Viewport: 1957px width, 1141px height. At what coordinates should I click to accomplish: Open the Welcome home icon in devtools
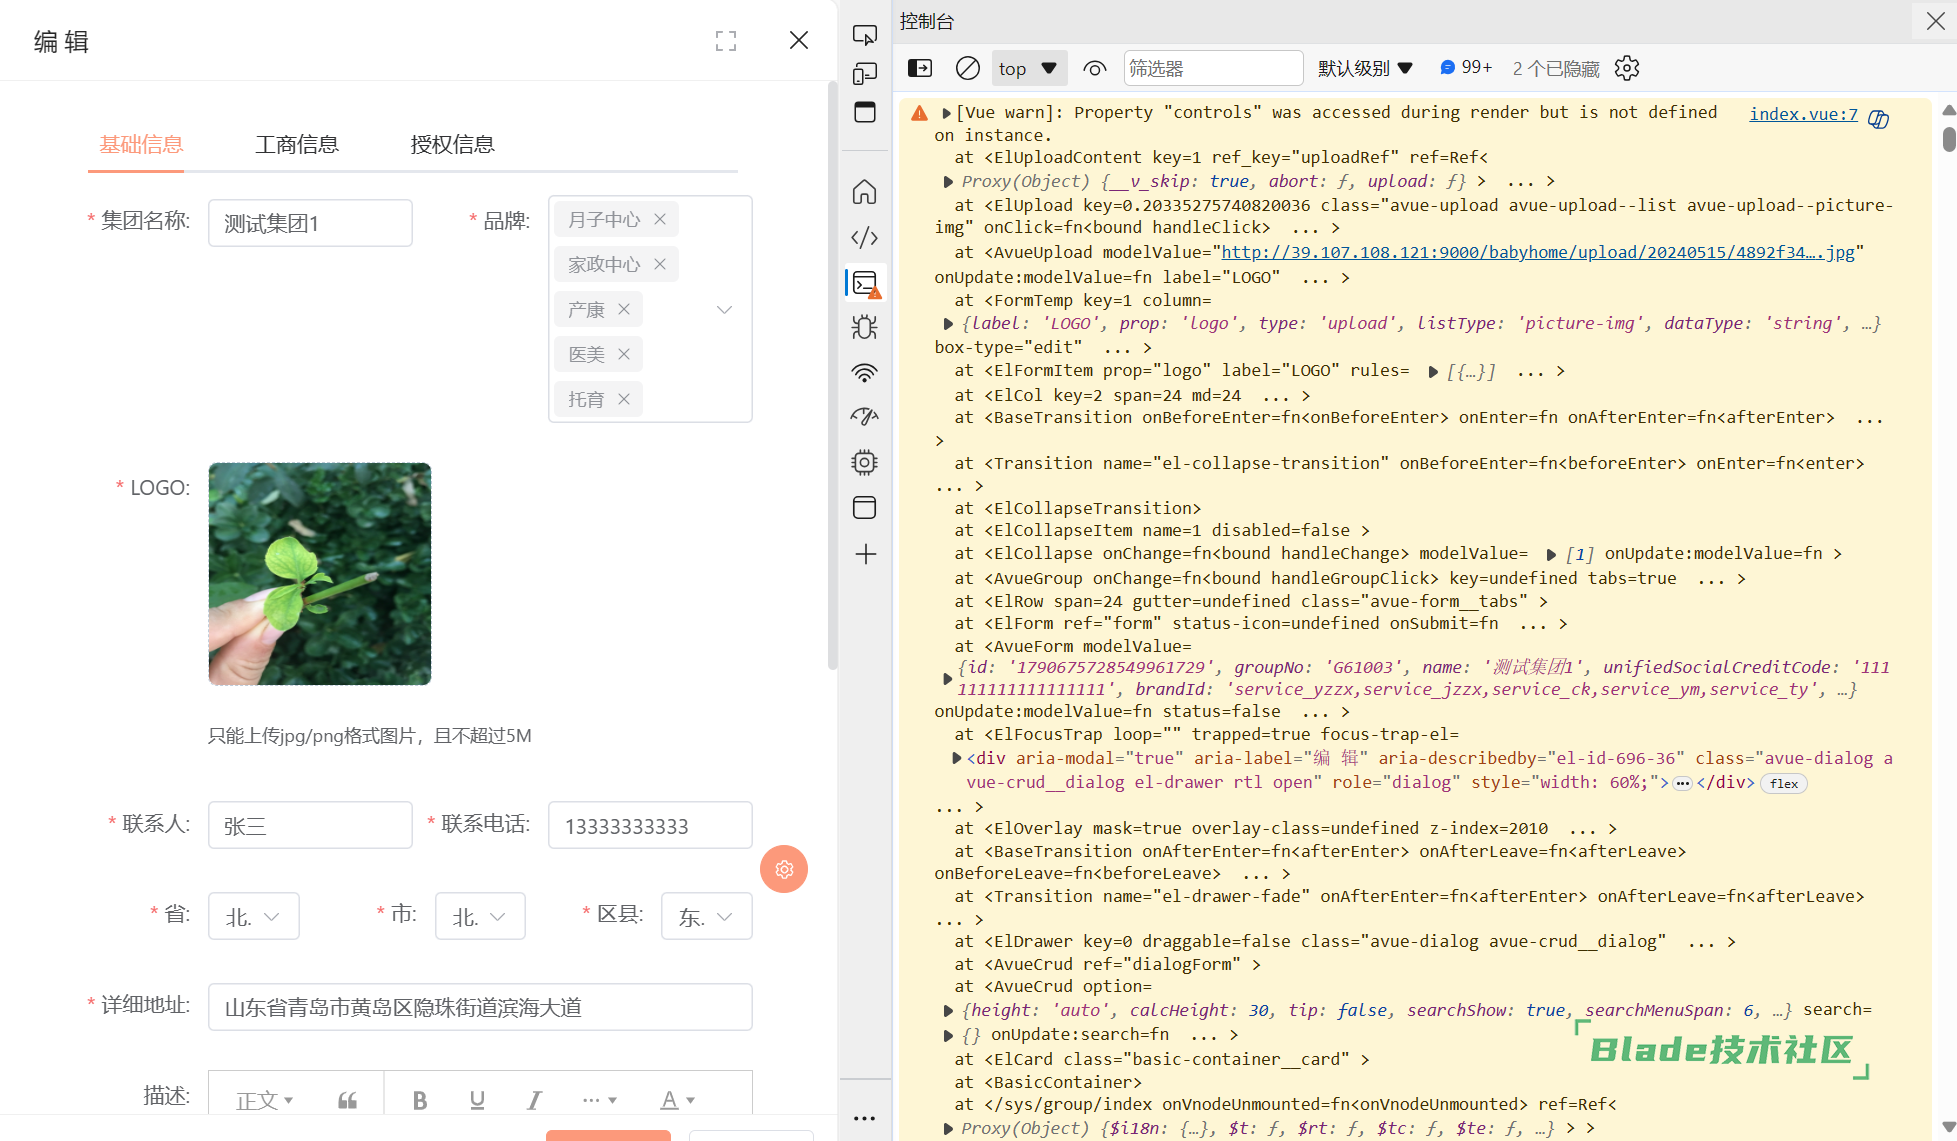tap(865, 192)
